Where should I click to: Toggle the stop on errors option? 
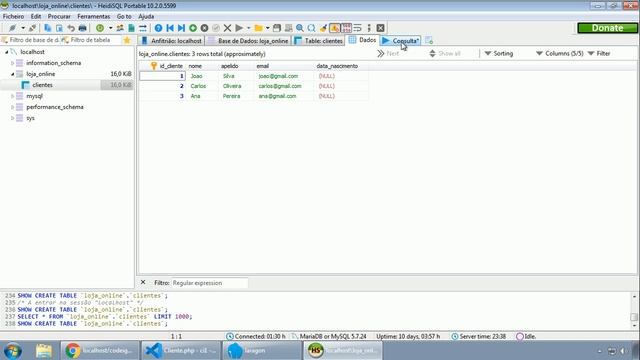pyautogui.click(x=335, y=28)
